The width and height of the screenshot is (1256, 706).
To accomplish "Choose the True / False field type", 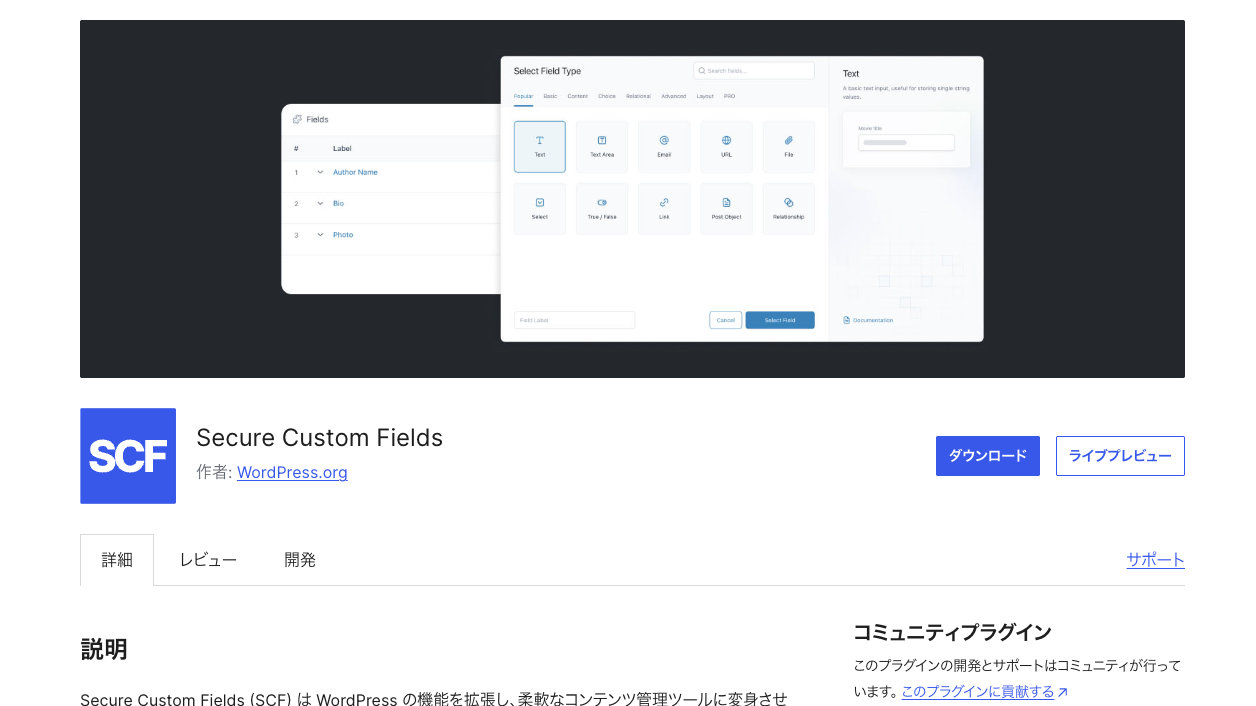I will pyautogui.click(x=602, y=209).
